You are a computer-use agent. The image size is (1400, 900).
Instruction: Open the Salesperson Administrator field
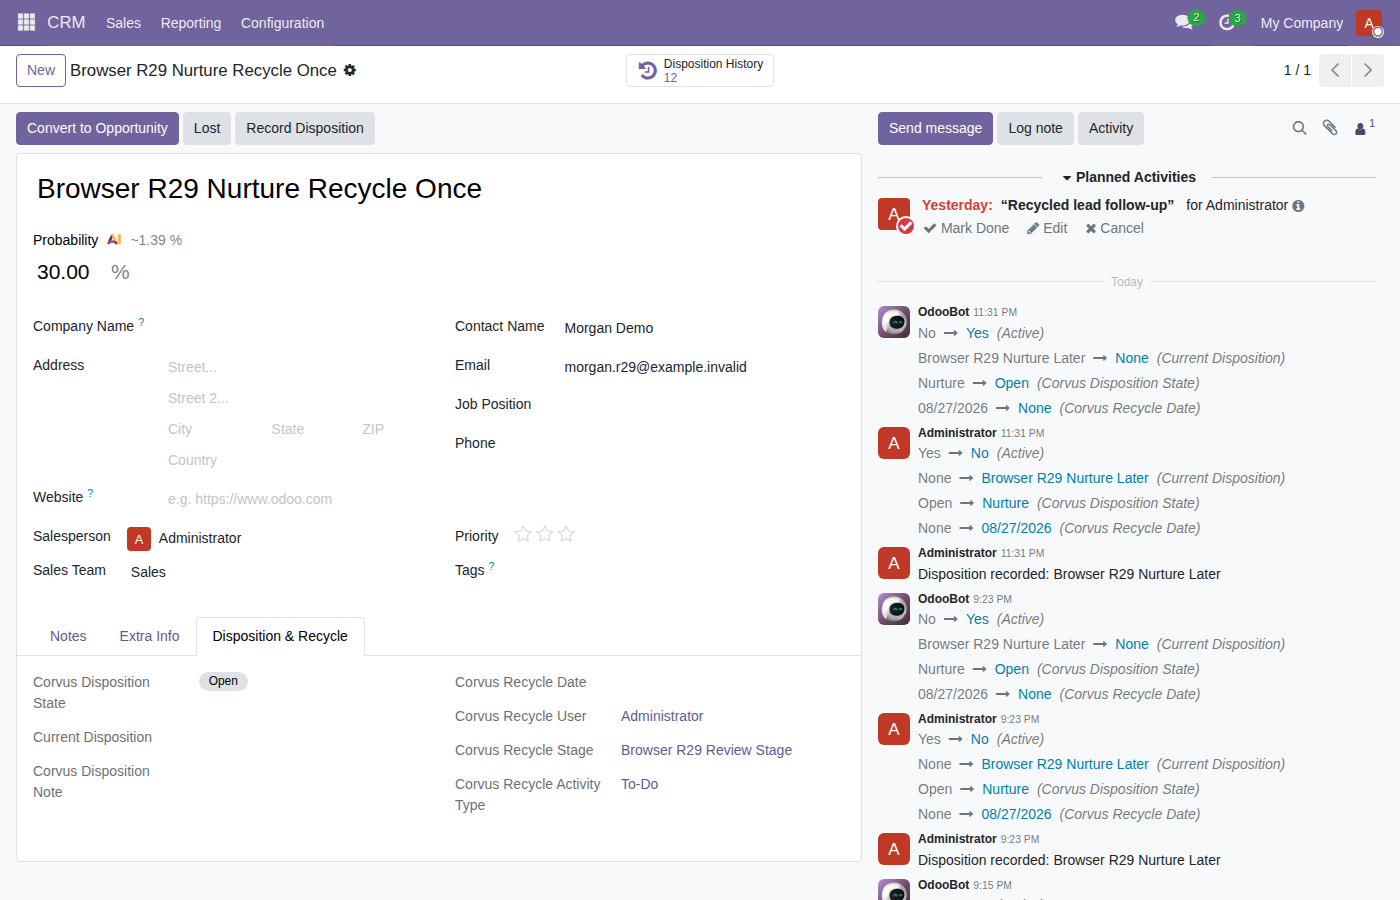pos(276,538)
